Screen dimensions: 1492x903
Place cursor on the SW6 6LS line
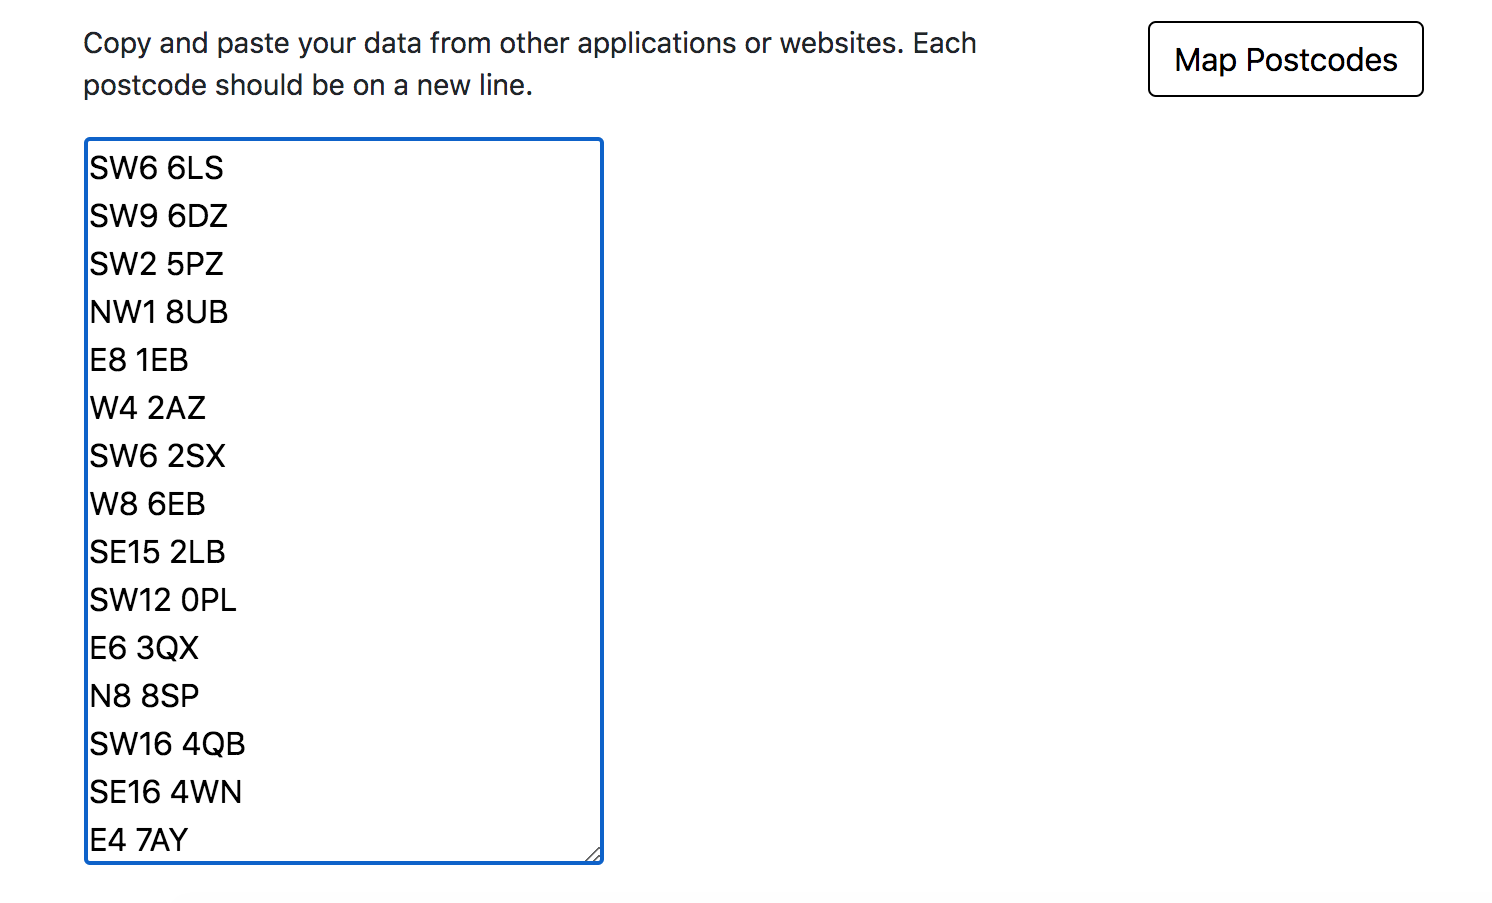coord(155,168)
